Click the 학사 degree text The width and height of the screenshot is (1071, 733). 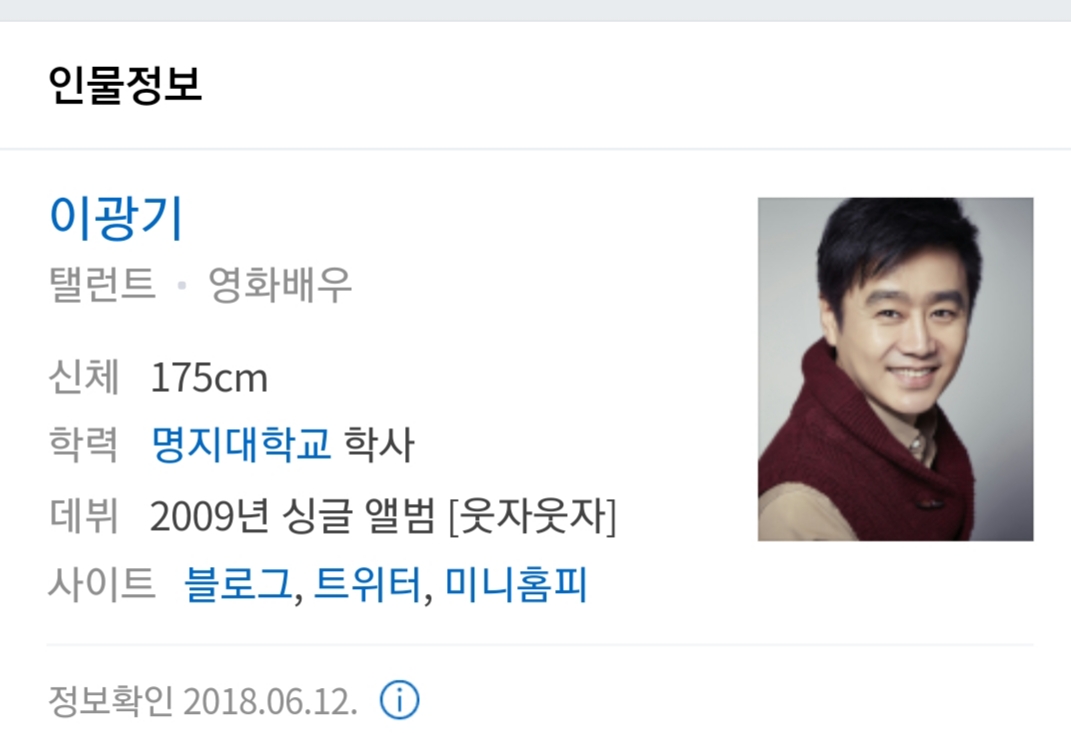(379, 444)
